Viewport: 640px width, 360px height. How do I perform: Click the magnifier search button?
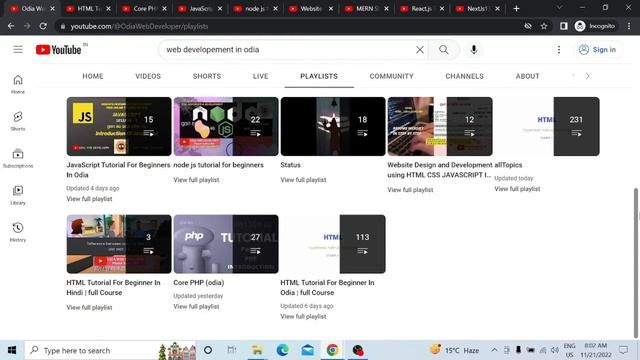(x=444, y=50)
